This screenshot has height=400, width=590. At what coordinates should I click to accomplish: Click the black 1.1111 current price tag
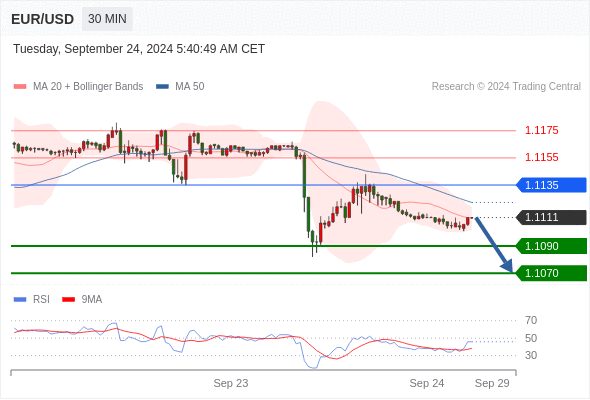pyautogui.click(x=551, y=217)
